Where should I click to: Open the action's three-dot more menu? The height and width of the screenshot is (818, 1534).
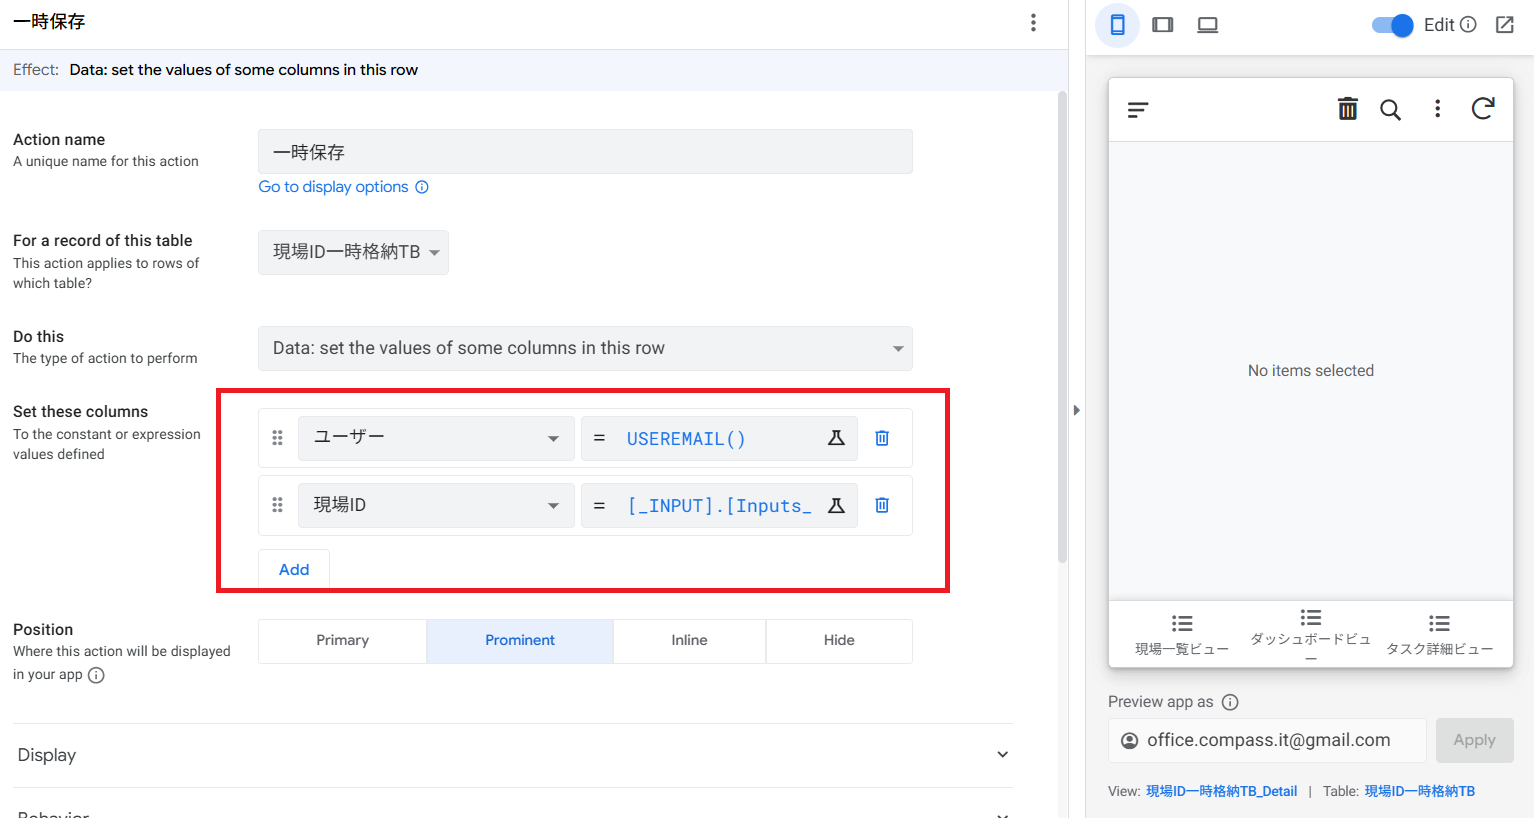[1033, 23]
